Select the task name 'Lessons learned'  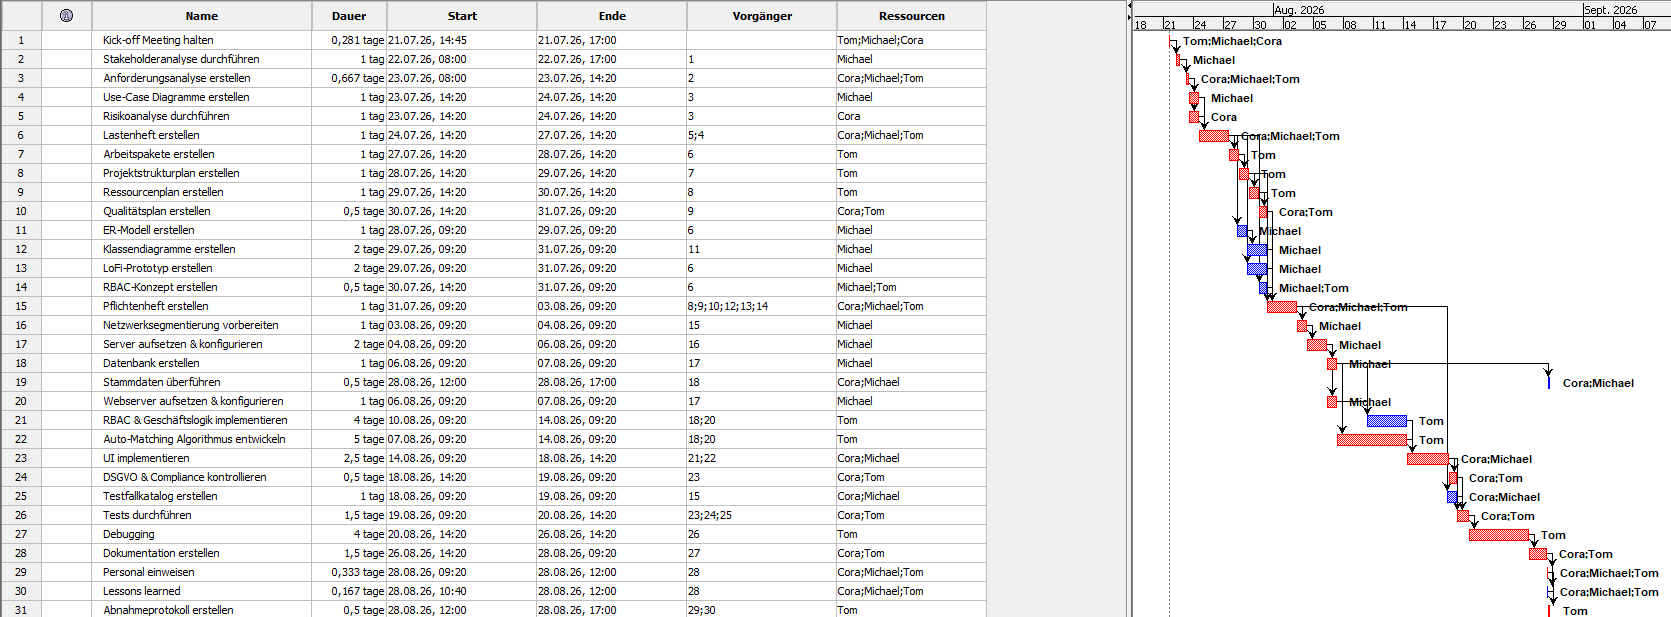[x=142, y=591]
